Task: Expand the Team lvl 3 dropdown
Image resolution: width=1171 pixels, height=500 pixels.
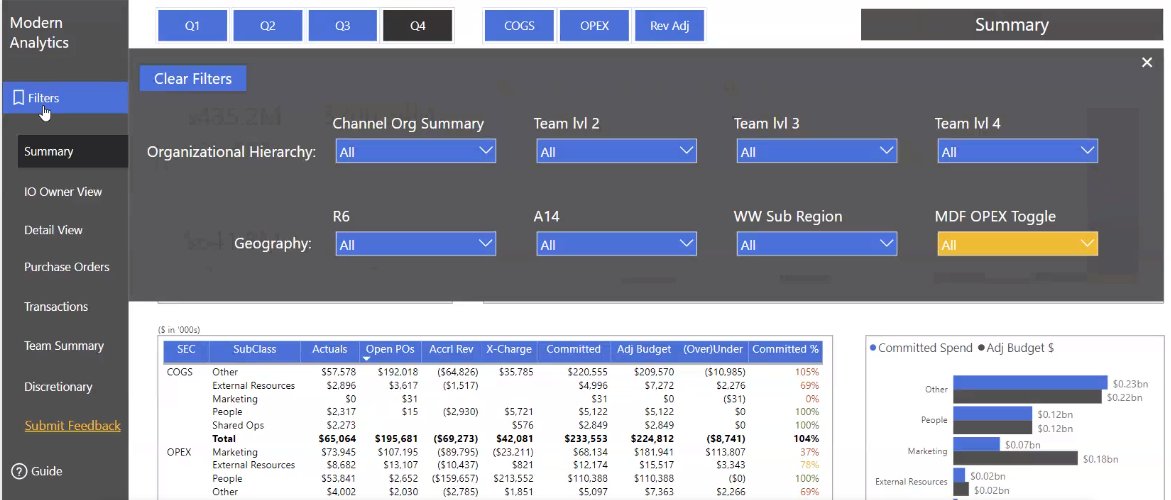Action: click(817, 151)
